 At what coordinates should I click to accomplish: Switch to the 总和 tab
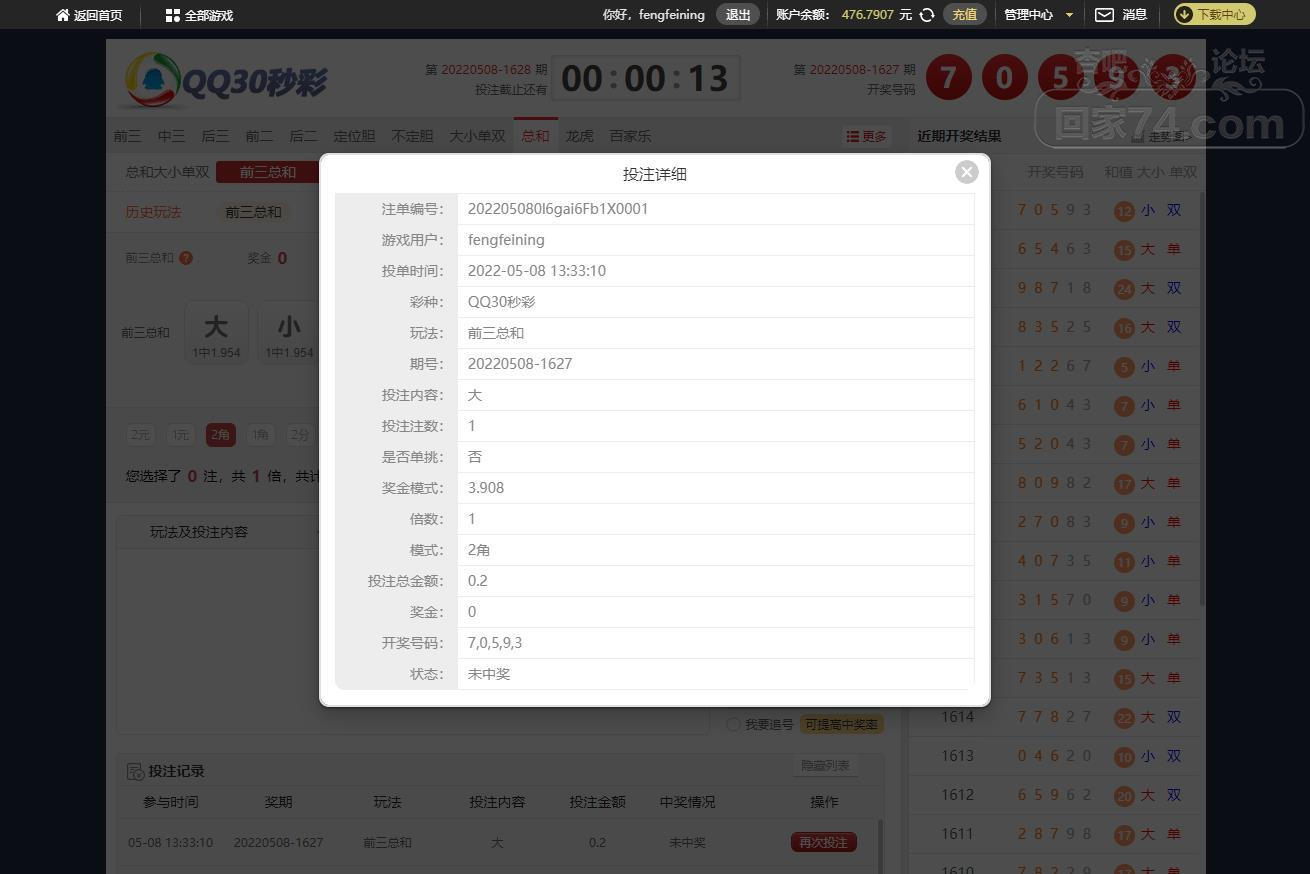[535, 136]
